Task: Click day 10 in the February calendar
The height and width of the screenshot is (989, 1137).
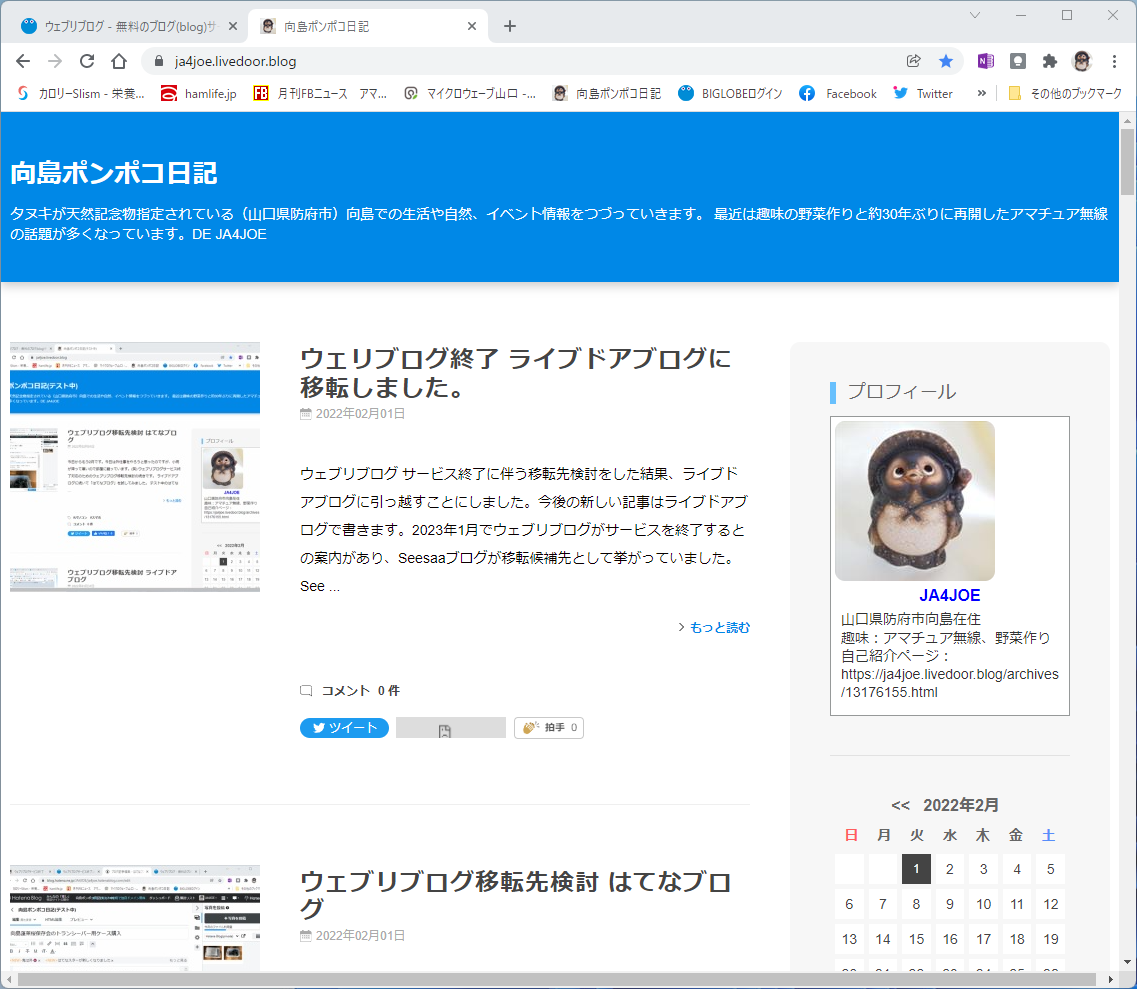Action: pos(983,904)
